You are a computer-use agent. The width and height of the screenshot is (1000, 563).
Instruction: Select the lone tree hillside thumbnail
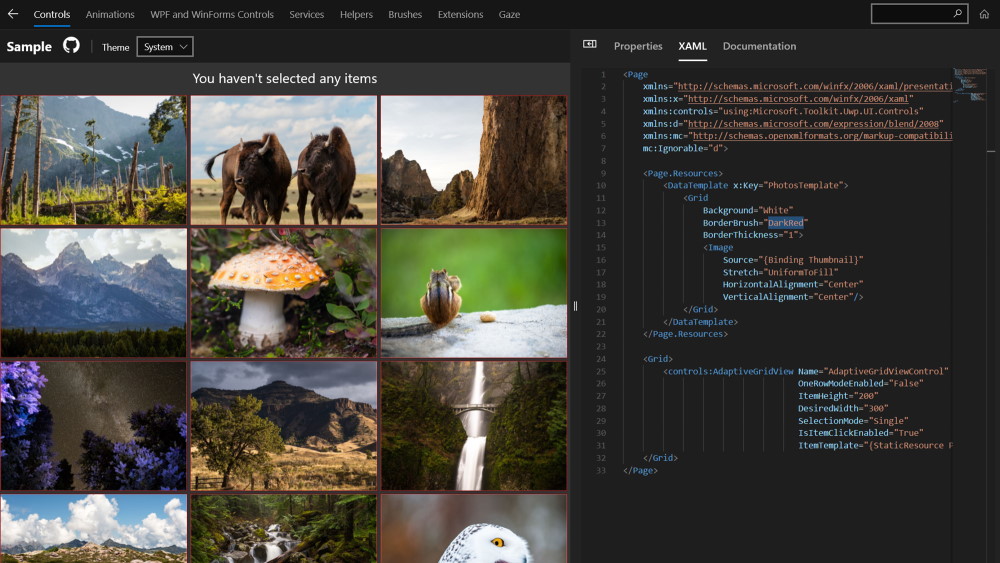(284, 426)
